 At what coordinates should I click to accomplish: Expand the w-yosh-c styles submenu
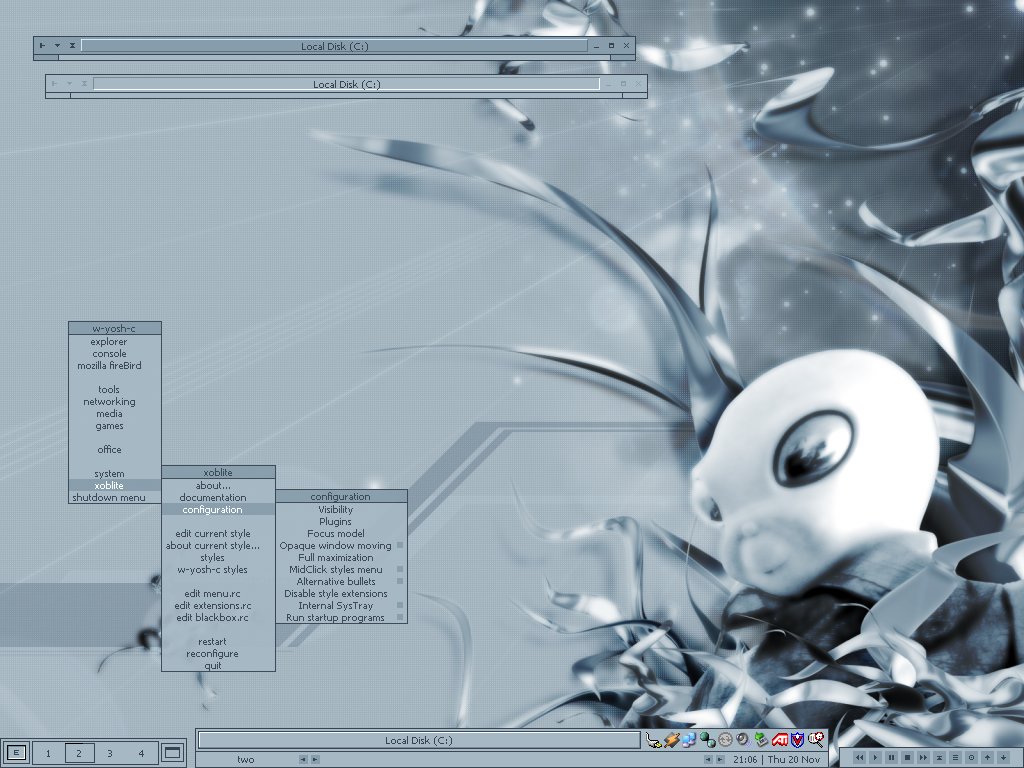click(x=218, y=569)
